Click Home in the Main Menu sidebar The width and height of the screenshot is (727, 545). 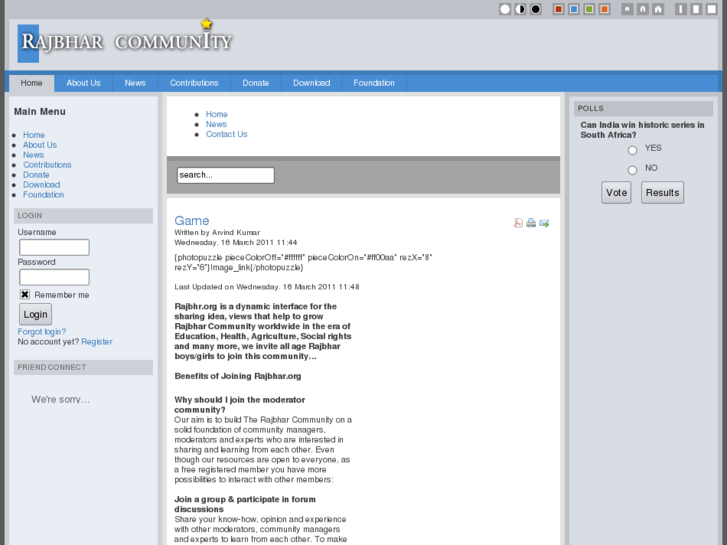[x=34, y=135]
